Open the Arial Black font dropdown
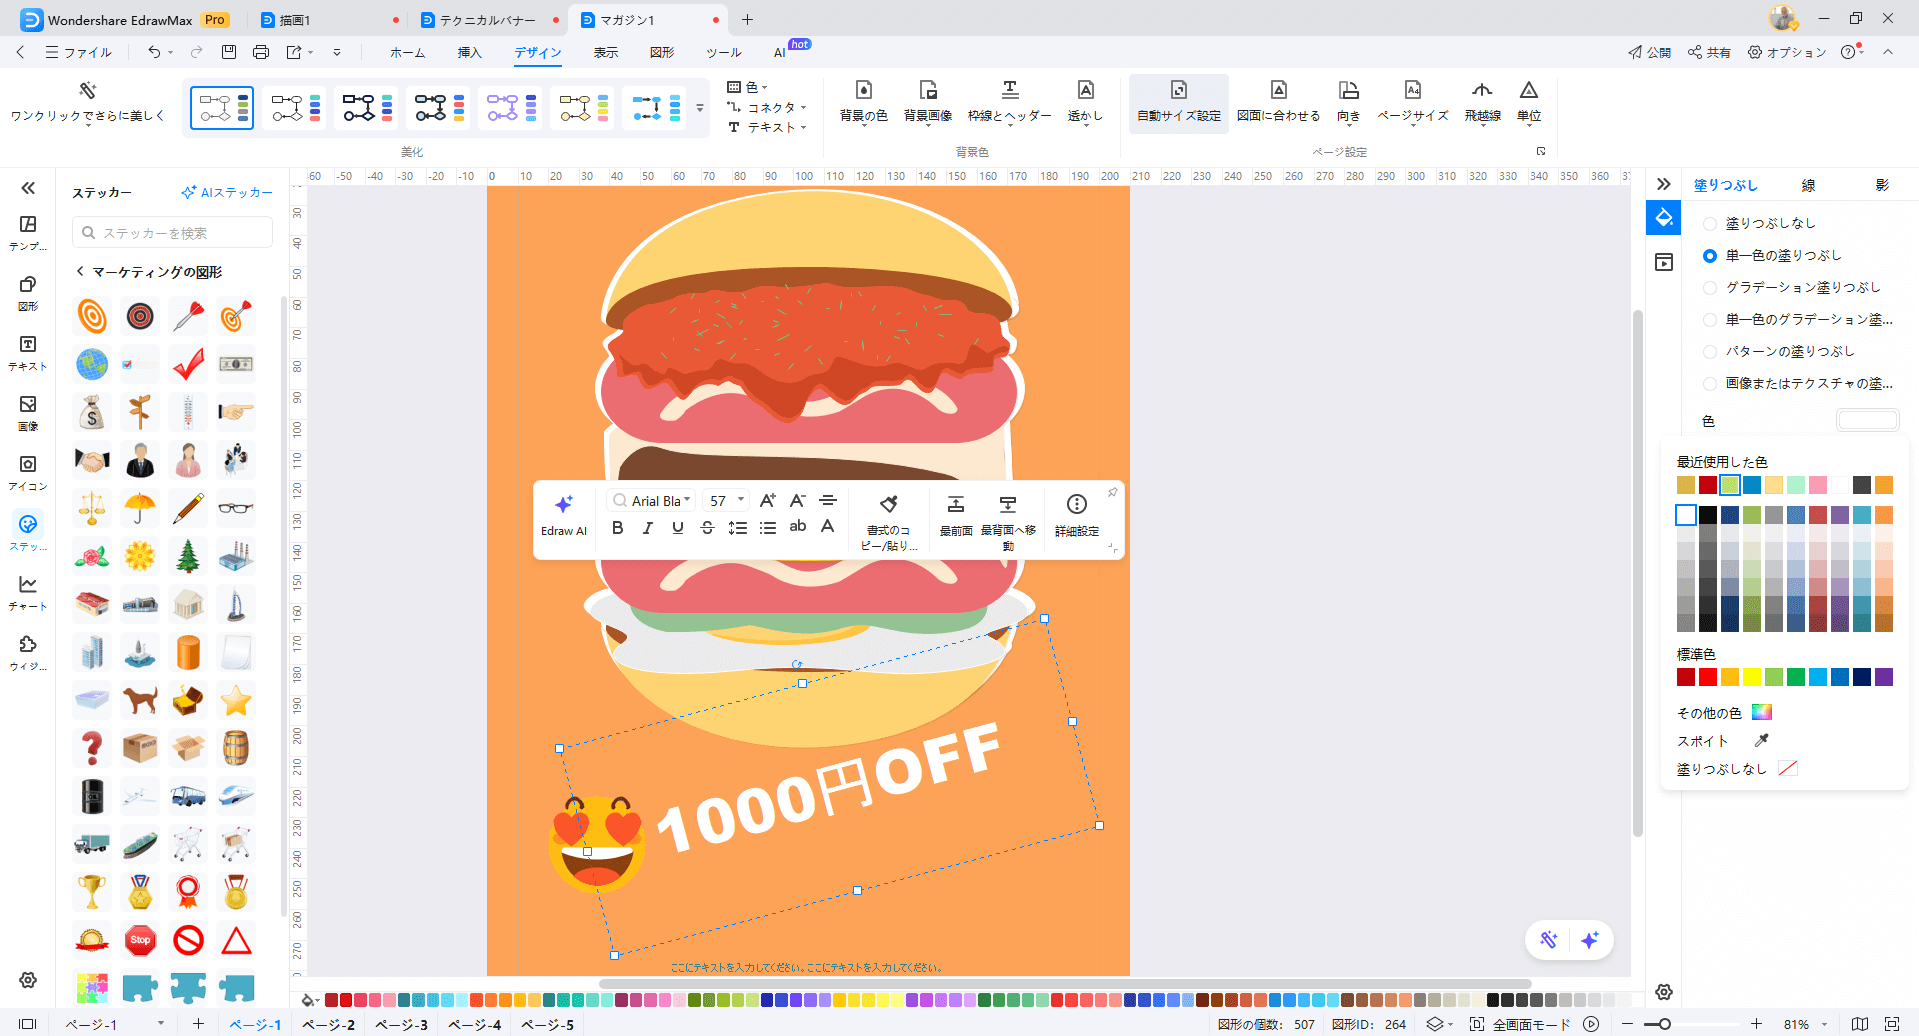 point(660,501)
